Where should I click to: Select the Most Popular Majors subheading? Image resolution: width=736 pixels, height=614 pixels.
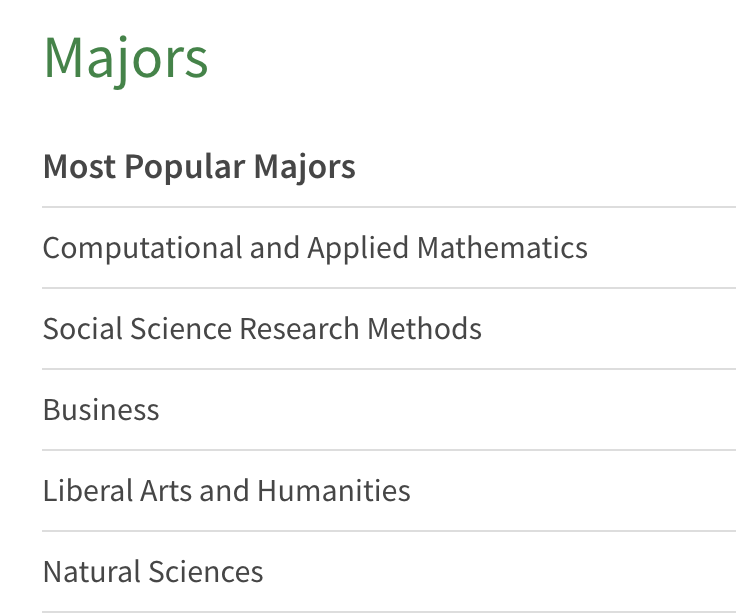click(x=199, y=168)
